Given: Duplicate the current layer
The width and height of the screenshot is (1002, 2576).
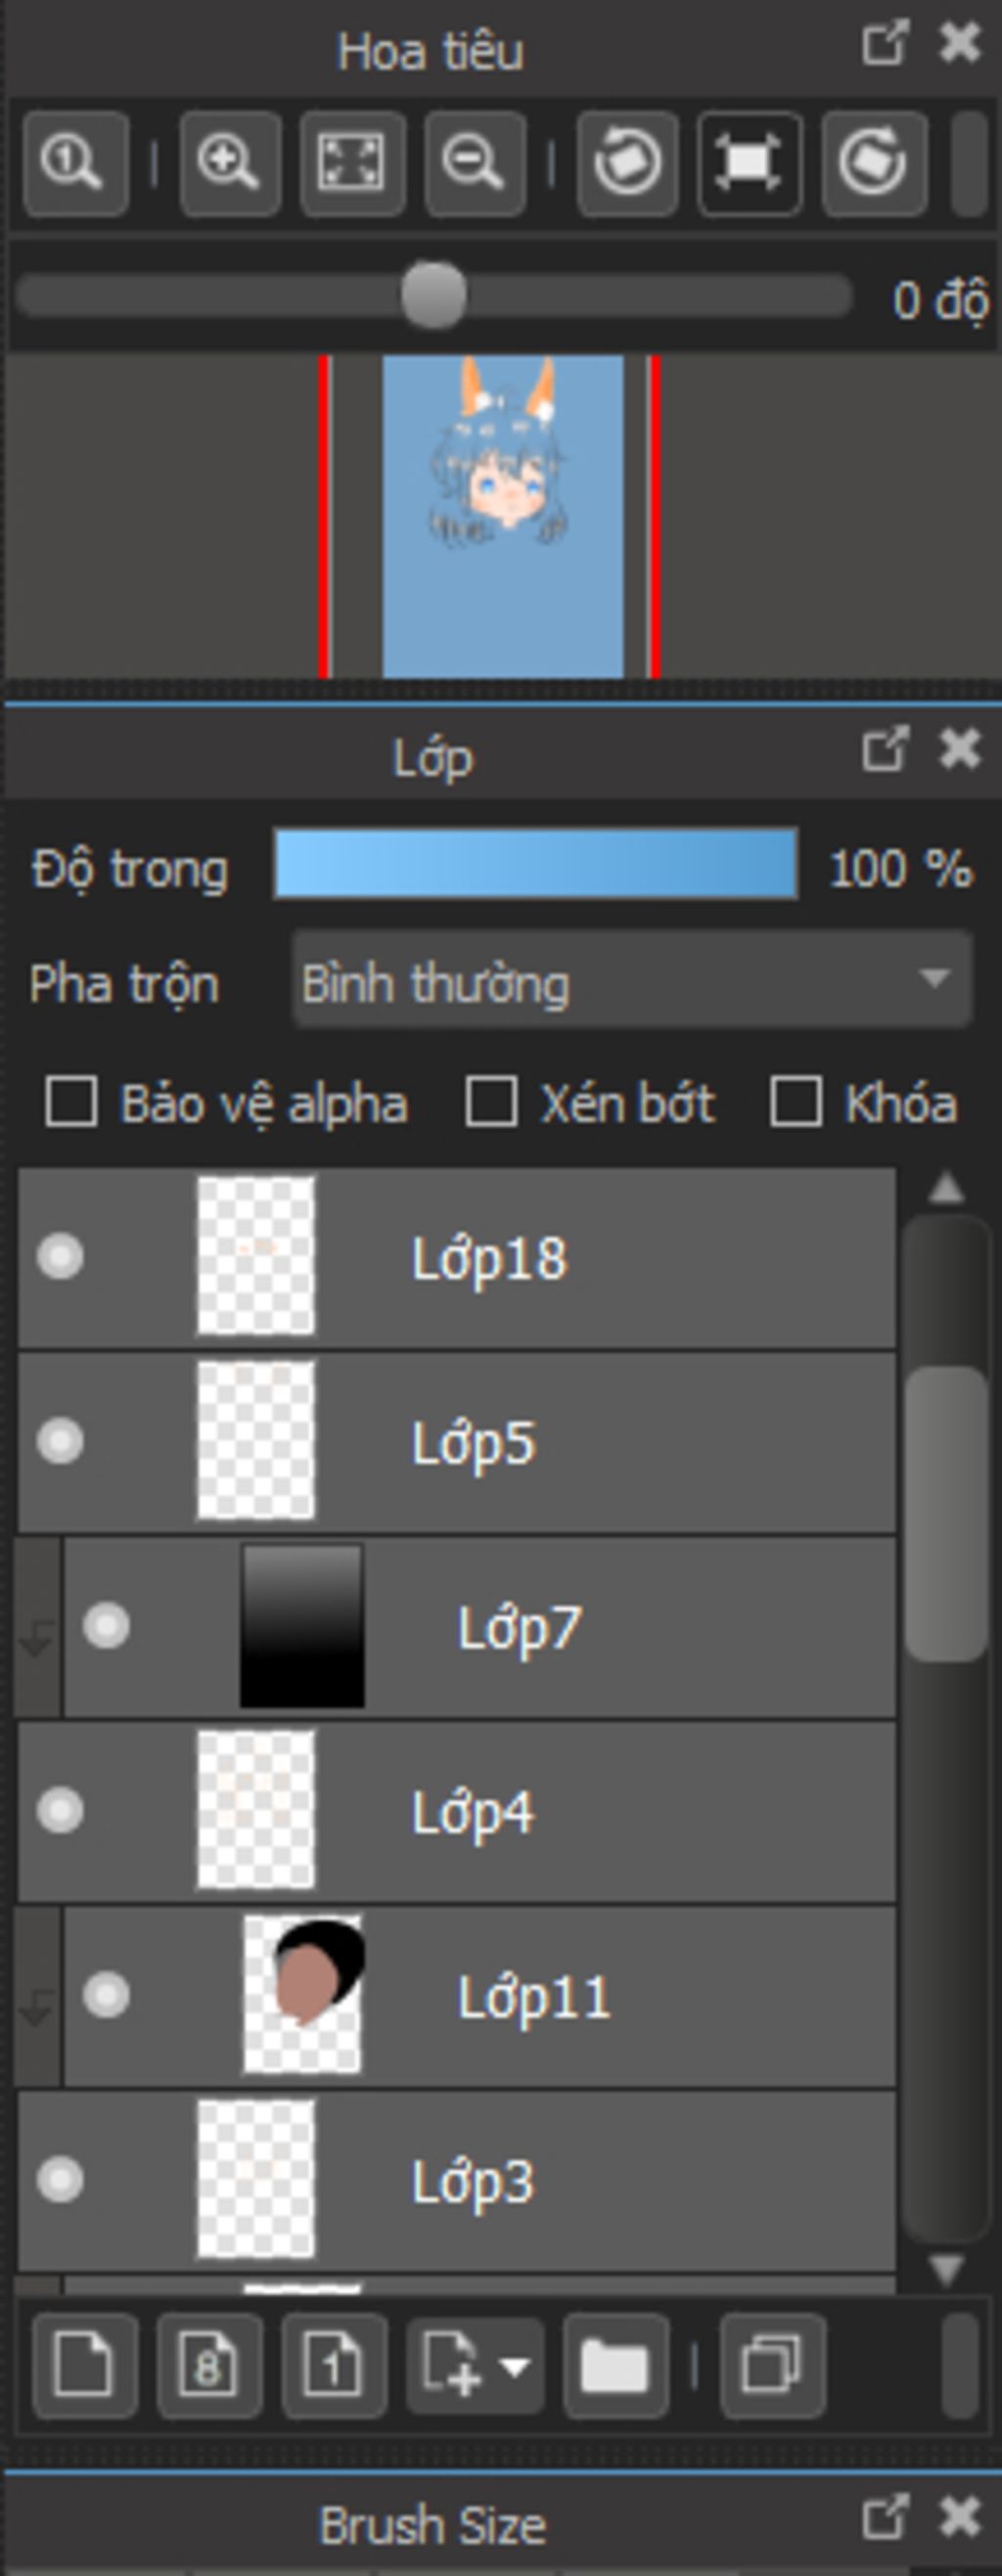Looking at the screenshot, I should 772,2367.
